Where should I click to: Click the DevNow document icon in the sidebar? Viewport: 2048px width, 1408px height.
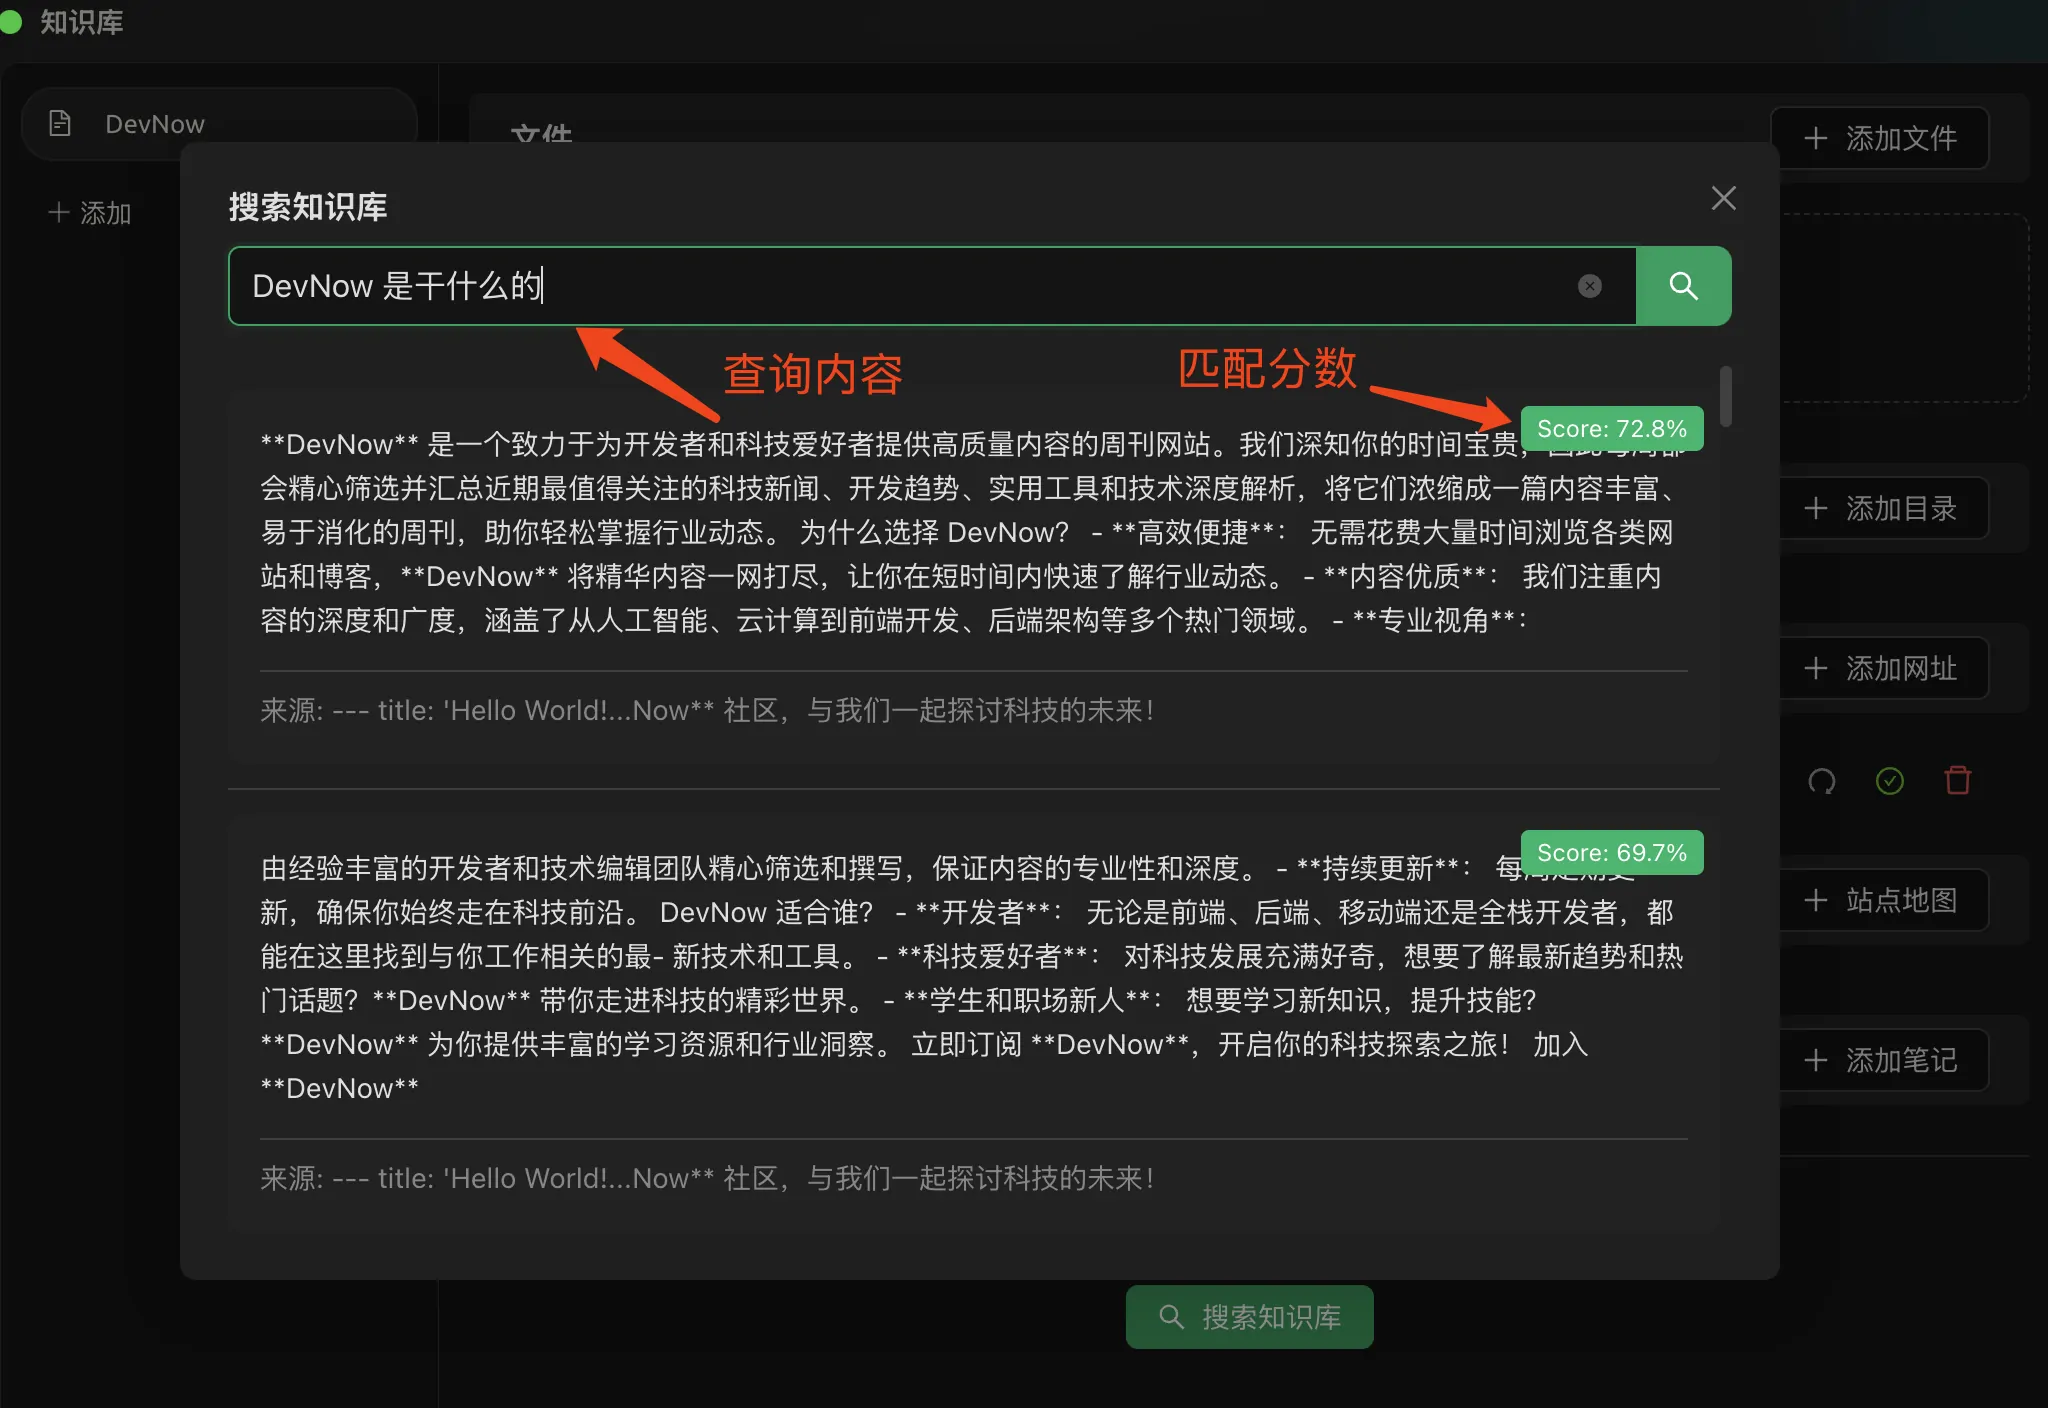tap(60, 123)
